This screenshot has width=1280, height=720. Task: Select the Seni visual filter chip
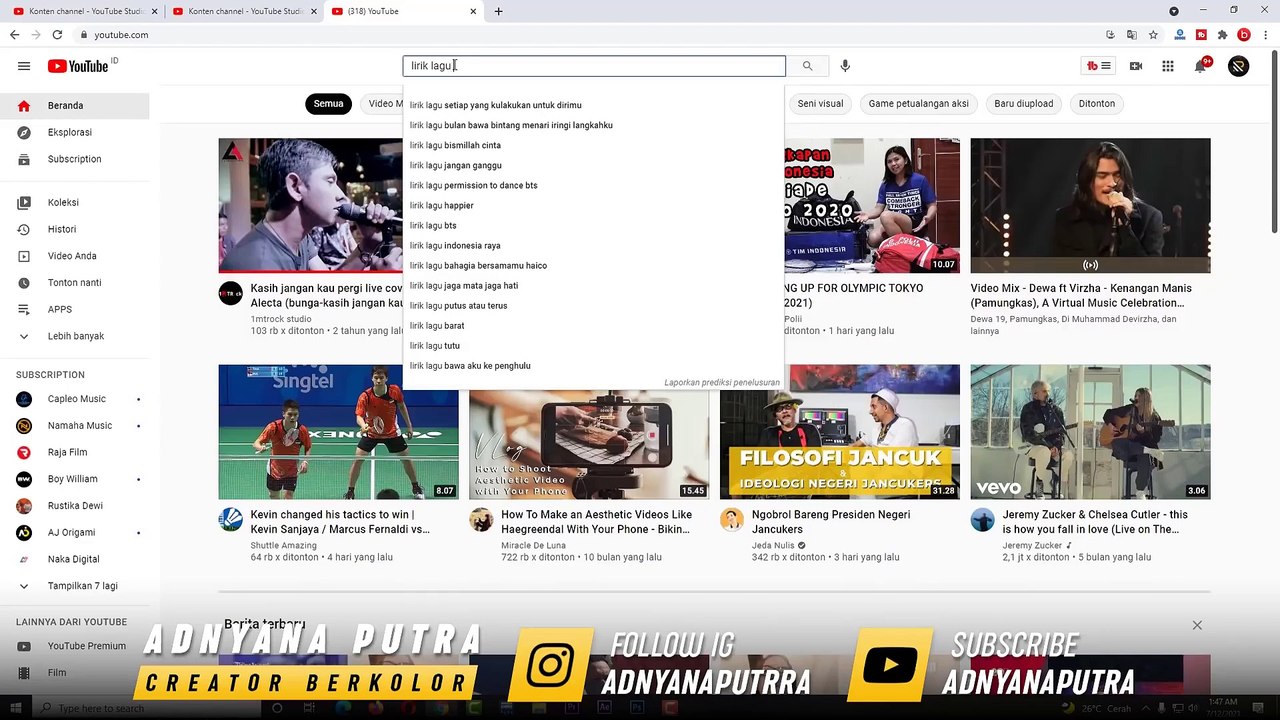click(x=820, y=103)
